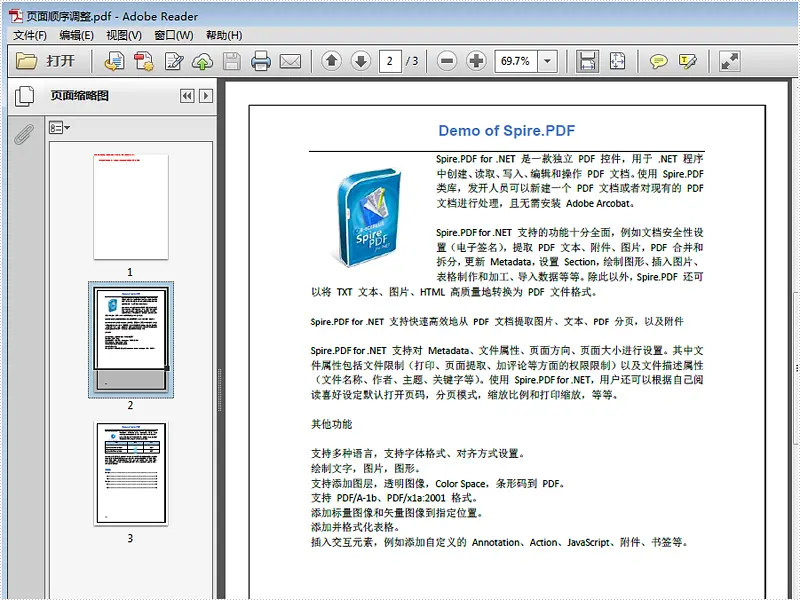The image size is (800, 600).
Task: Toggle single-page fit view mode
Action: (x=616, y=61)
